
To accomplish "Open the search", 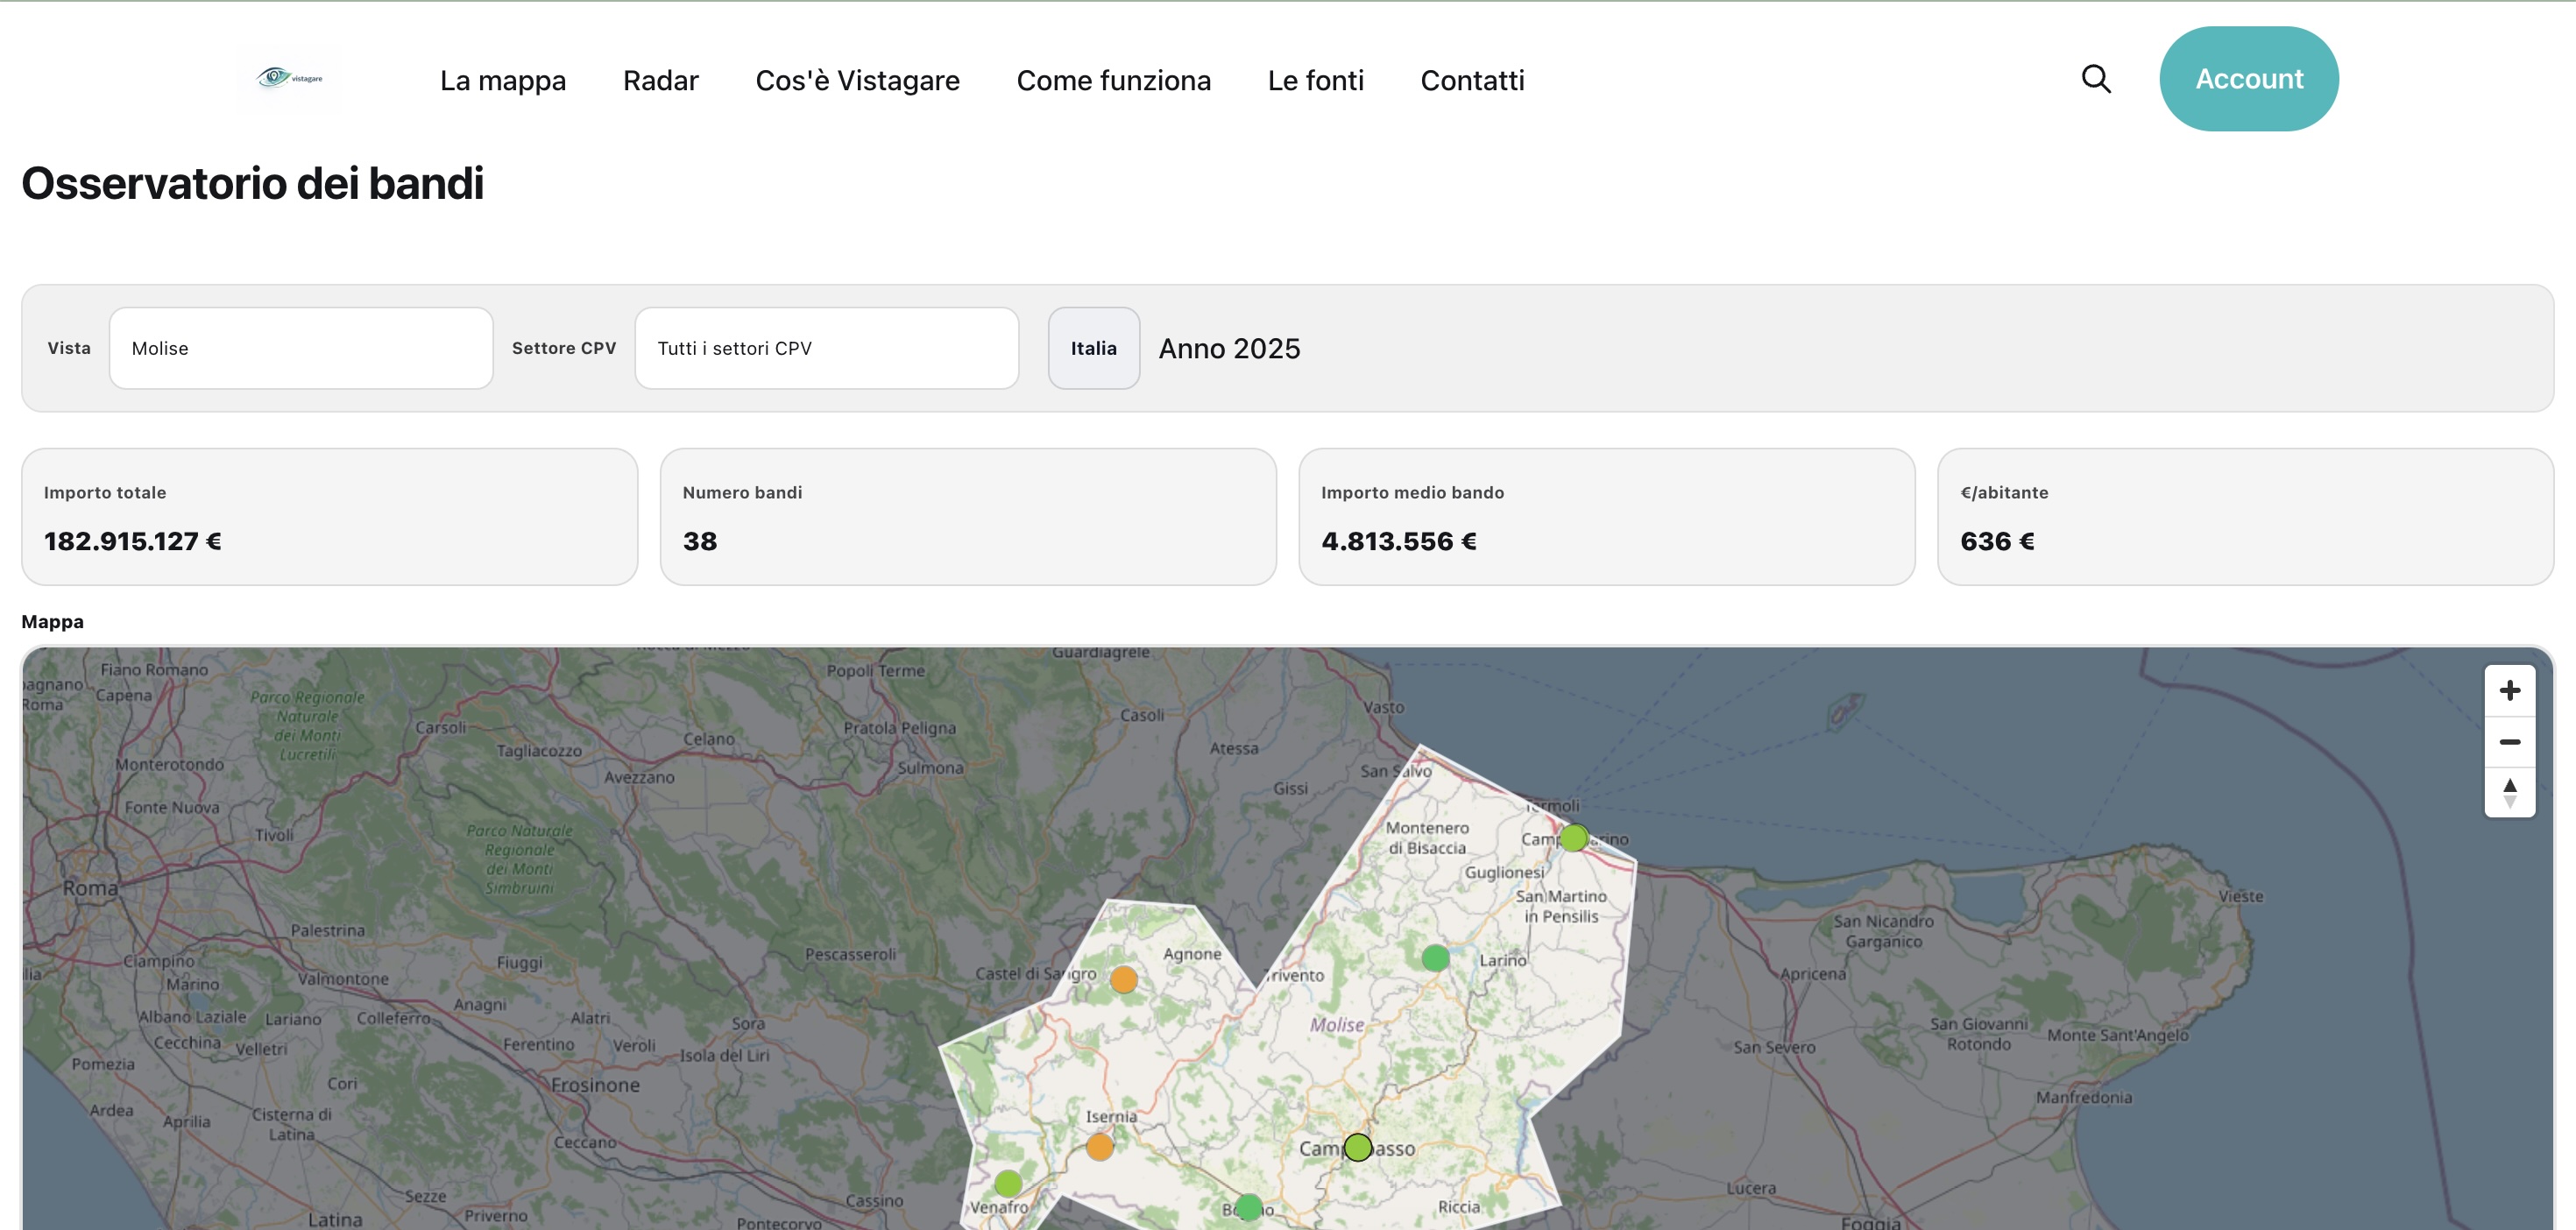I will (2096, 78).
